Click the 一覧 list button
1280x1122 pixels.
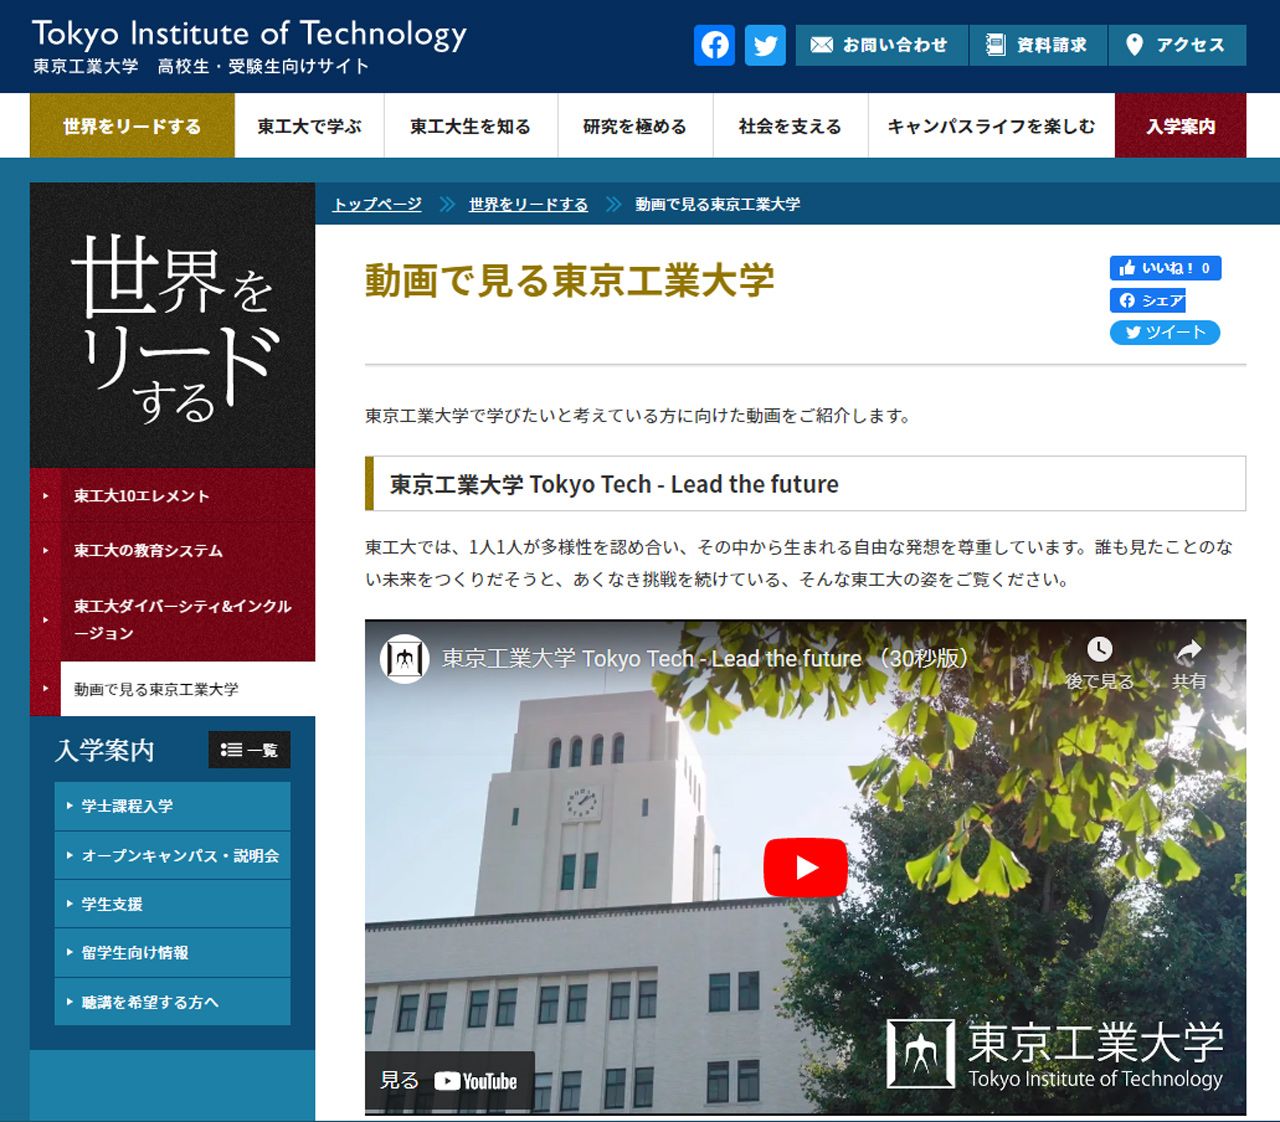[249, 750]
